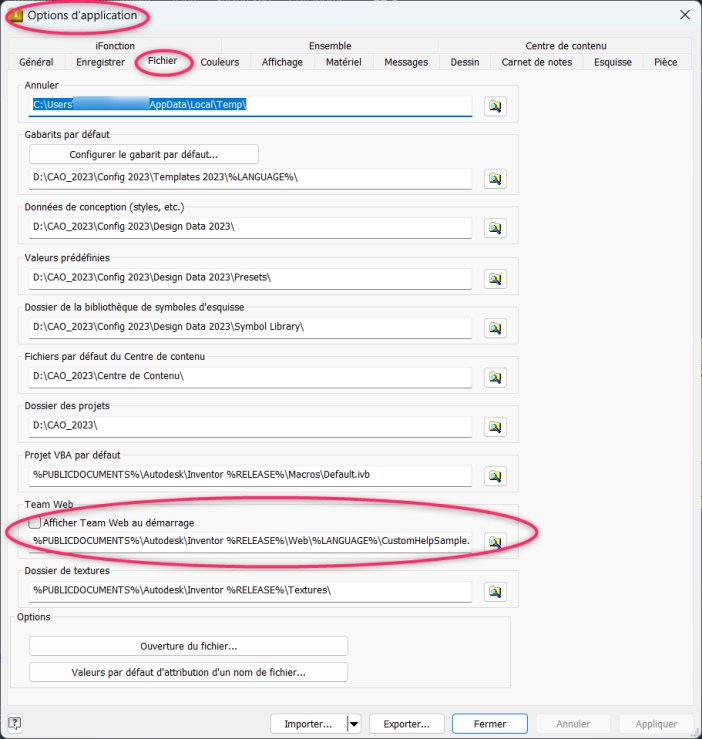Click the Annuler path input field

tap(250, 105)
